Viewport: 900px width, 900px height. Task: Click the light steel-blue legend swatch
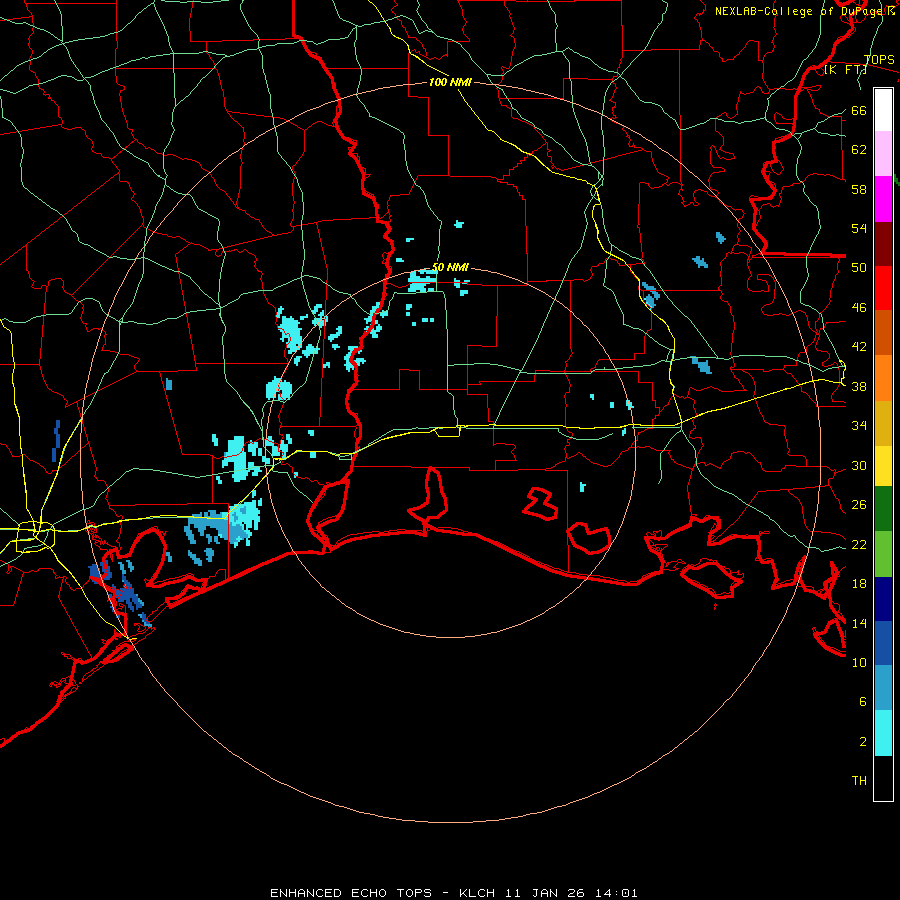883,688
